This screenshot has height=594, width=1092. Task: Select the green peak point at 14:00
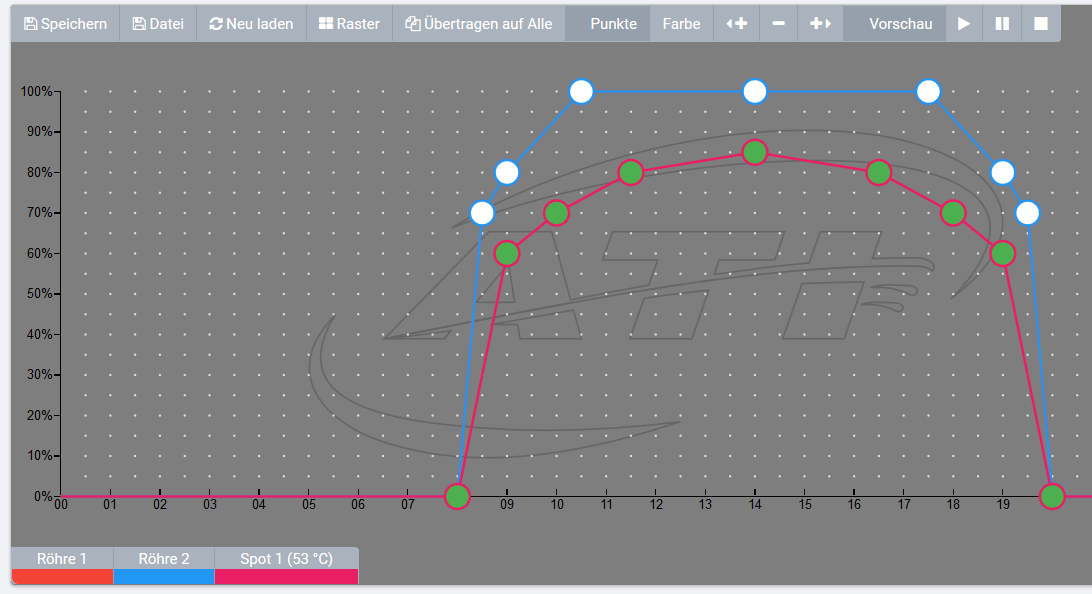755,152
